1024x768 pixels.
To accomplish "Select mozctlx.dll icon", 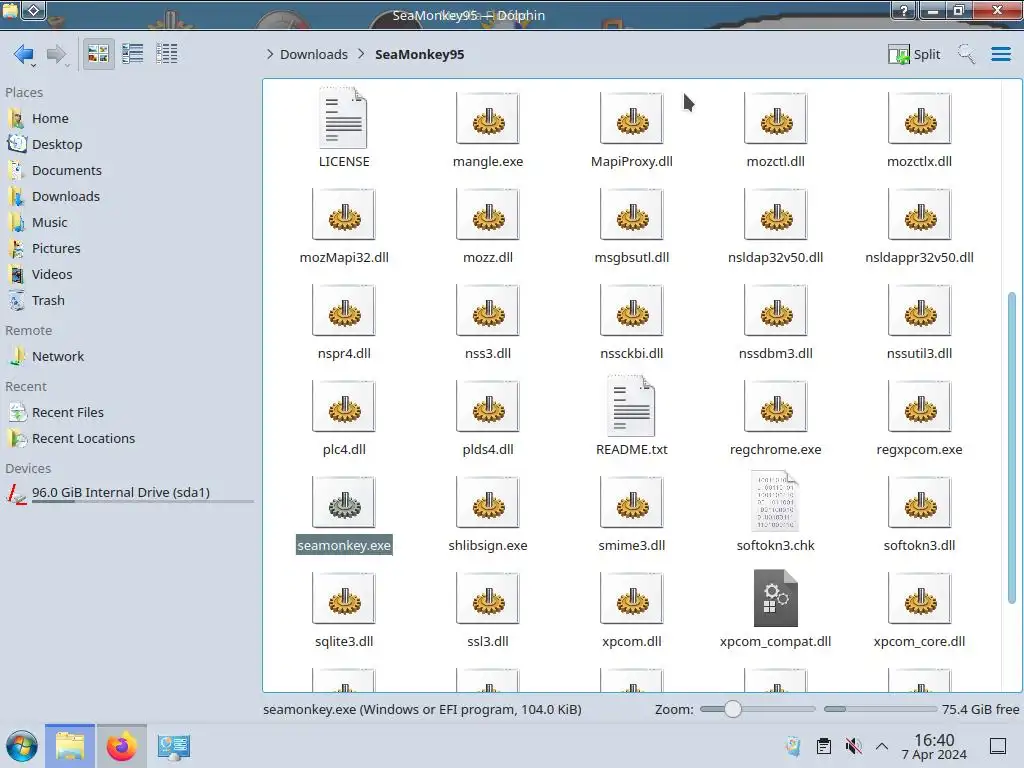I will [920, 118].
